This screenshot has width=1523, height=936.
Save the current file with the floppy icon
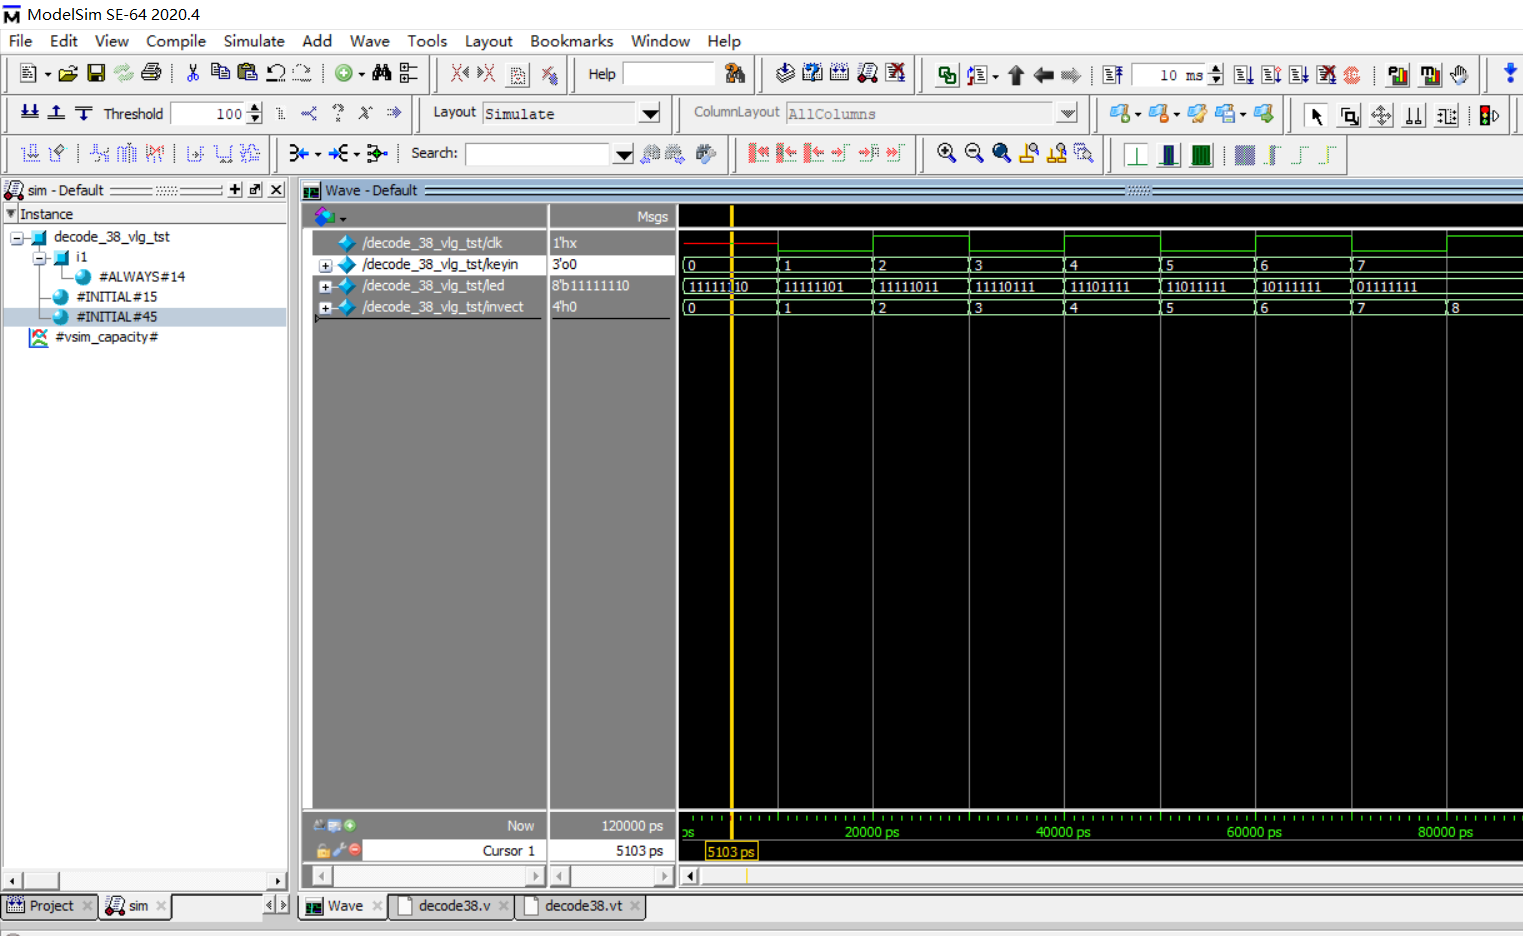pyautogui.click(x=96, y=73)
